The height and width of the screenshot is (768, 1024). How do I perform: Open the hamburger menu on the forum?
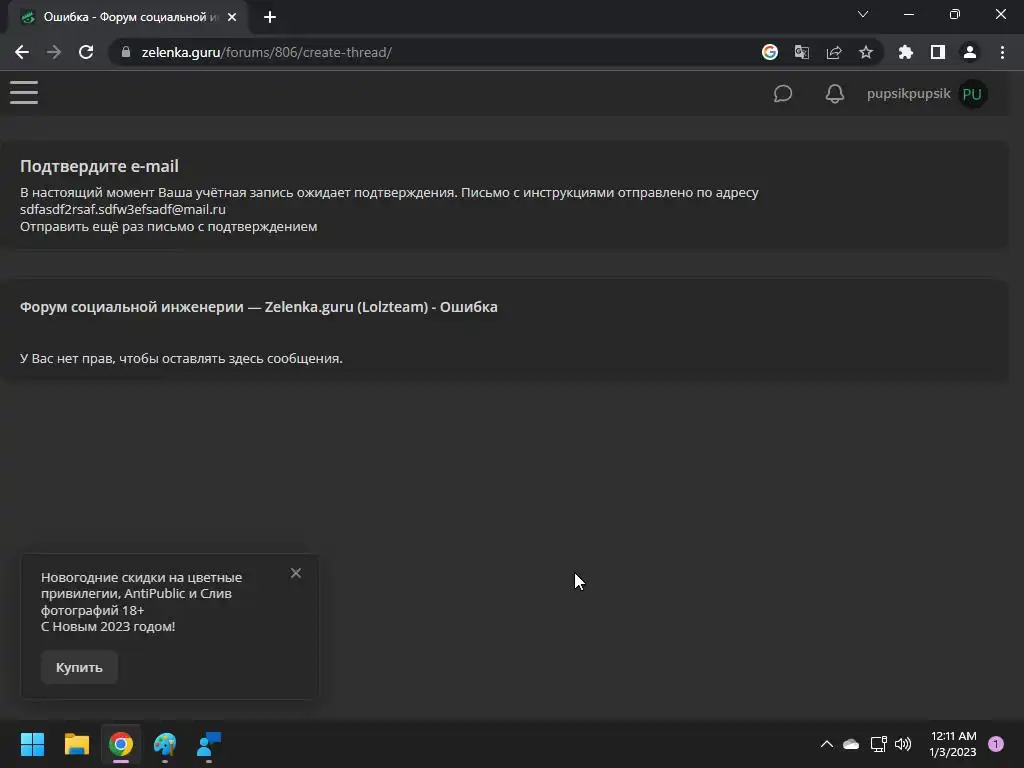coord(24,93)
